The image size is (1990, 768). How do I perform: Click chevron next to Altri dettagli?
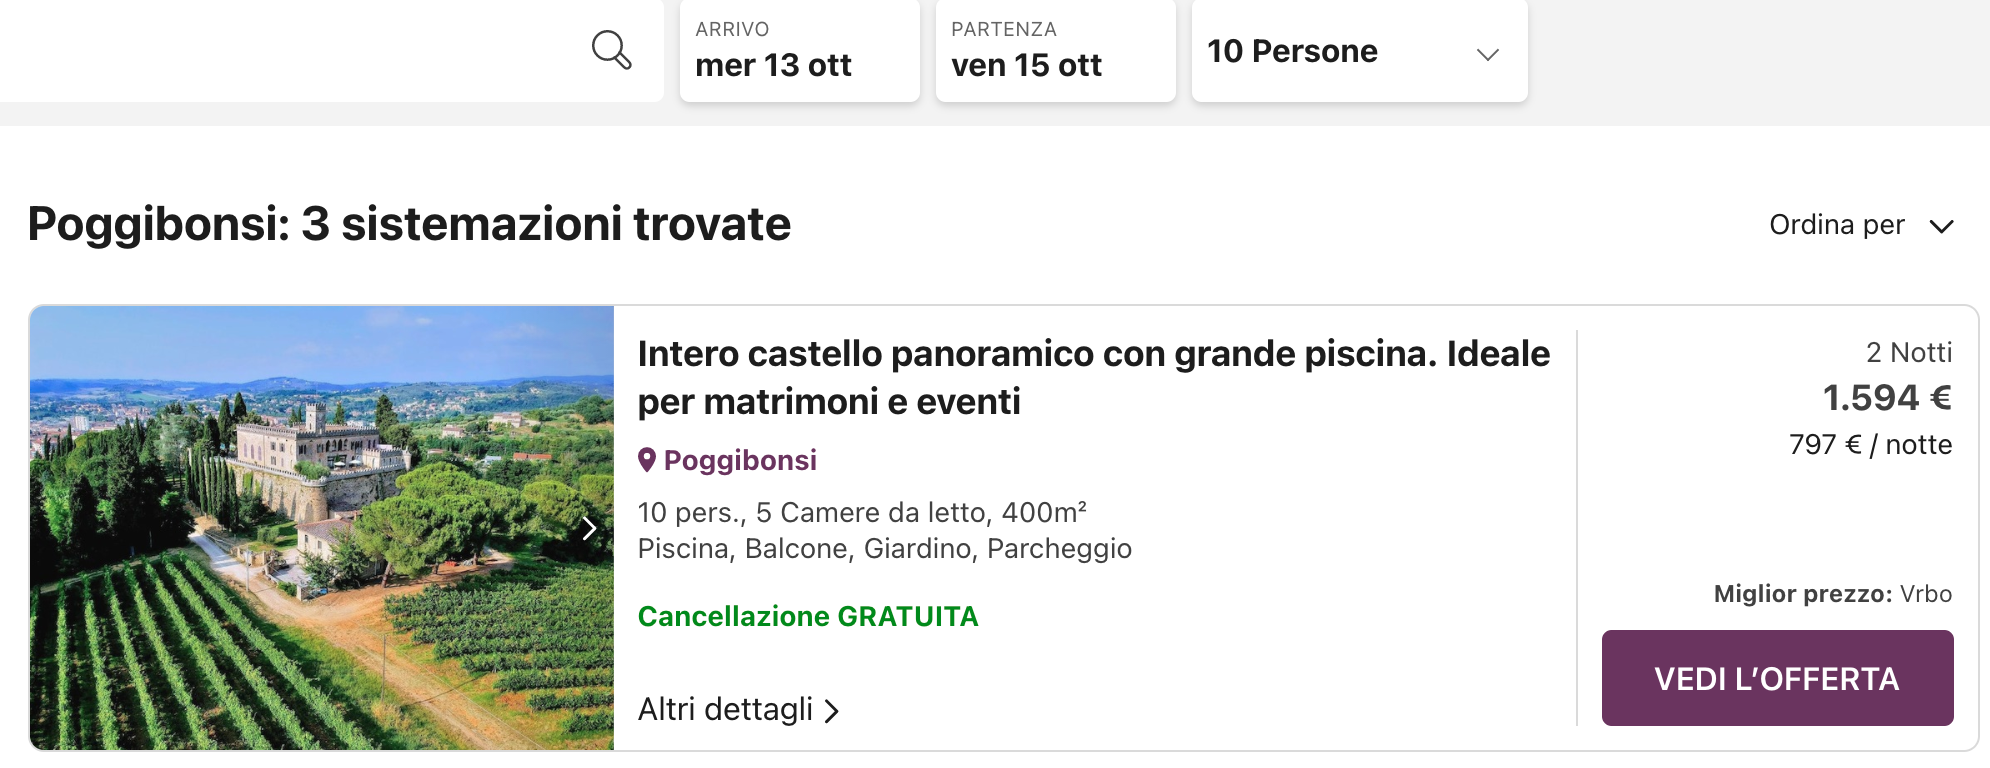pyautogui.click(x=831, y=711)
